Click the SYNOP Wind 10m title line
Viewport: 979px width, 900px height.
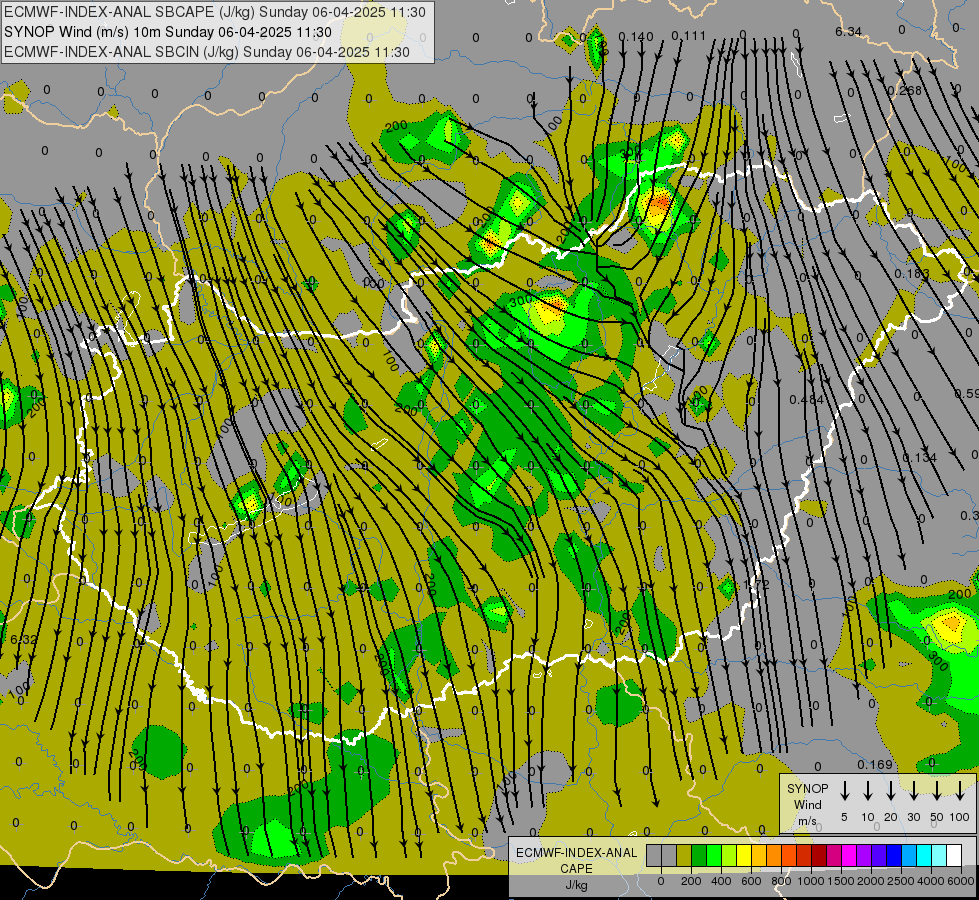(168, 32)
